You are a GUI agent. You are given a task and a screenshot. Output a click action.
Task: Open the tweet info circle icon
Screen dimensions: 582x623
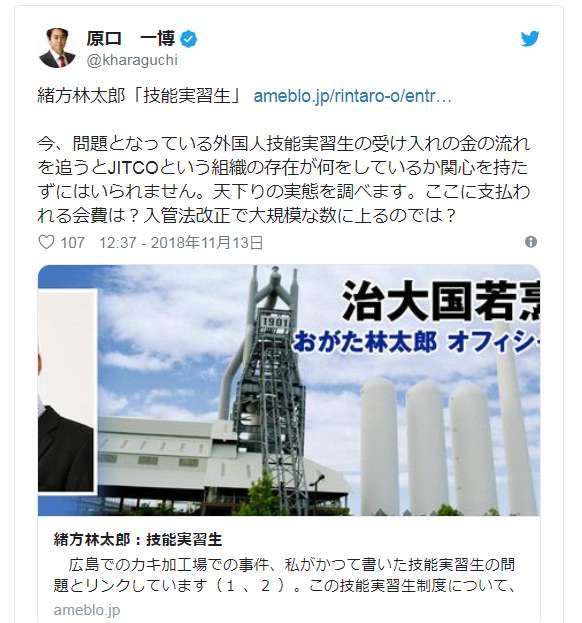[x=531, y=242]
